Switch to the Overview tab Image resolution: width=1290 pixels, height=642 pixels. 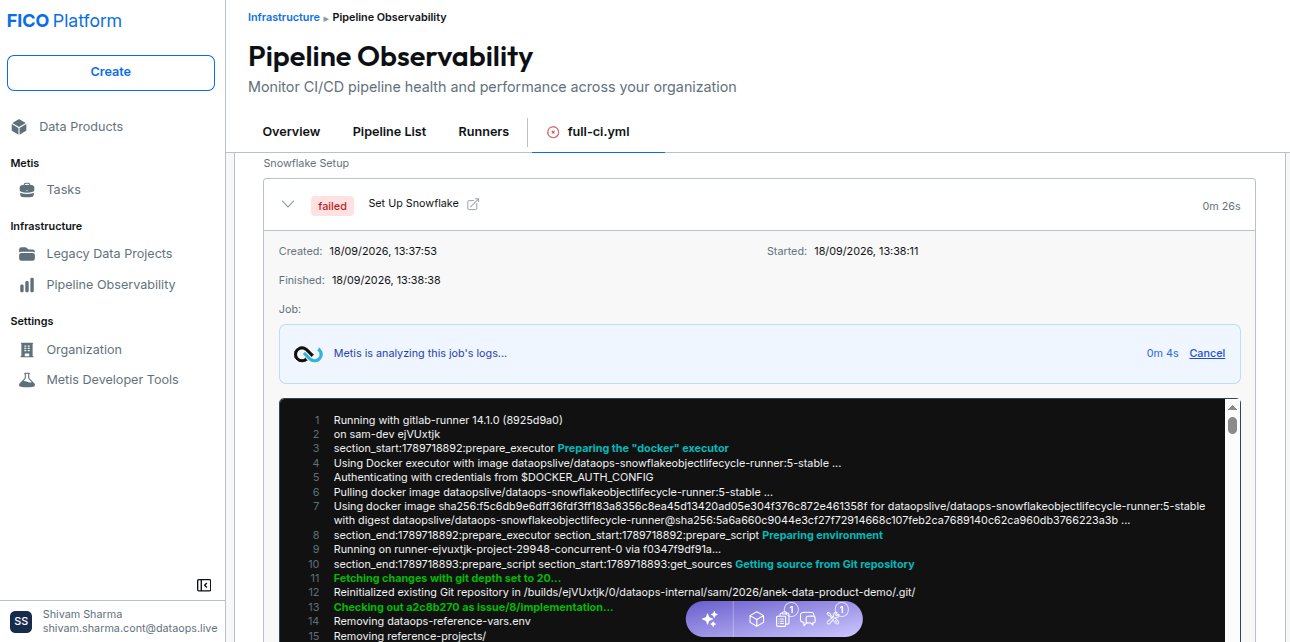click(x=291, y=132)
